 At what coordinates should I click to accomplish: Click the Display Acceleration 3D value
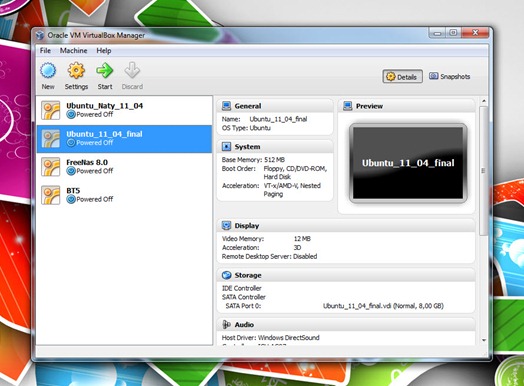pyautogui.click(x=297, y=248)
